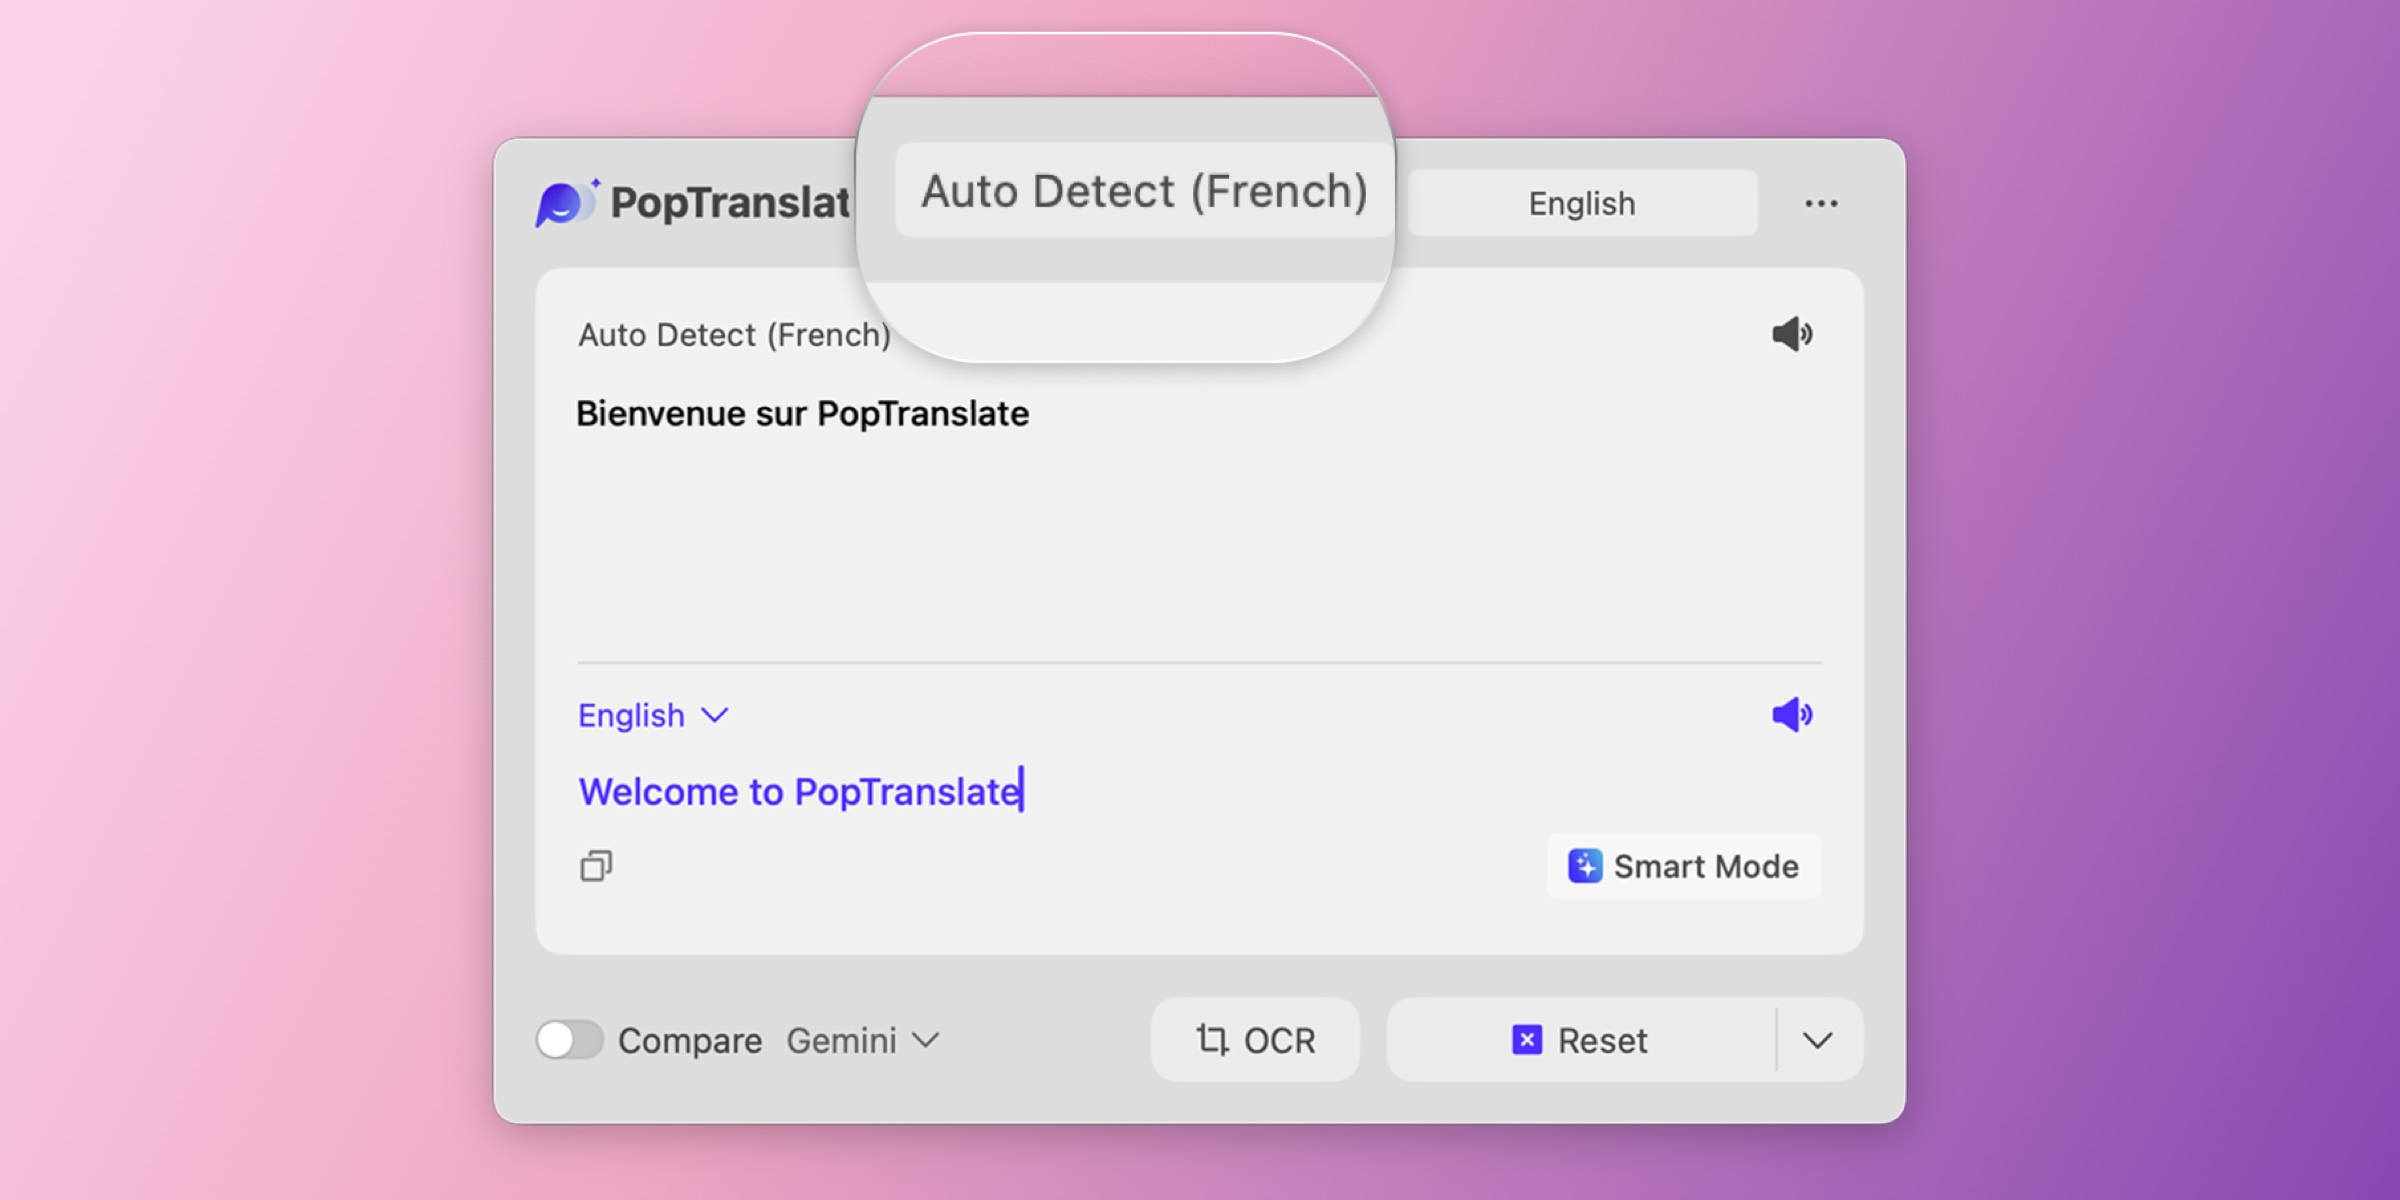The image size is (2400, 1200).
Task: Select the English target language in header
Action: point(1582,203)
